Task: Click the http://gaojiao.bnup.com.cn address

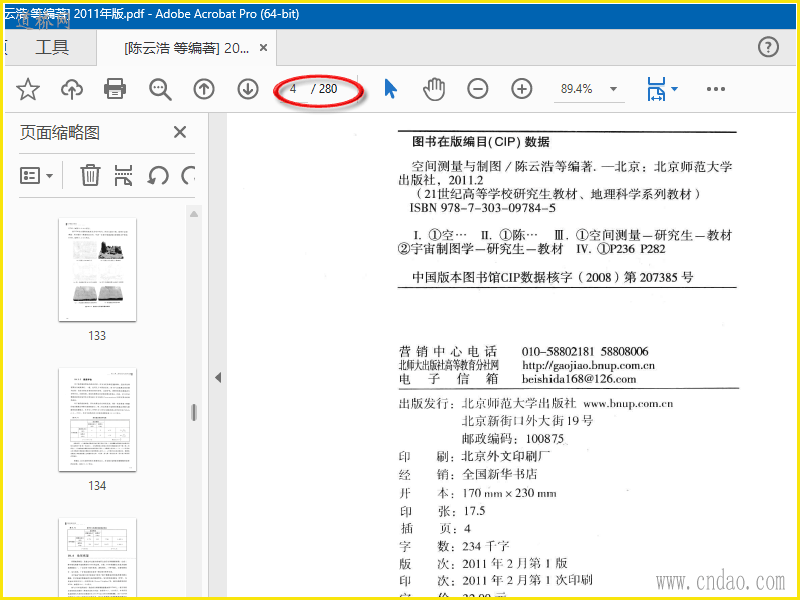Action: [588, 365]
